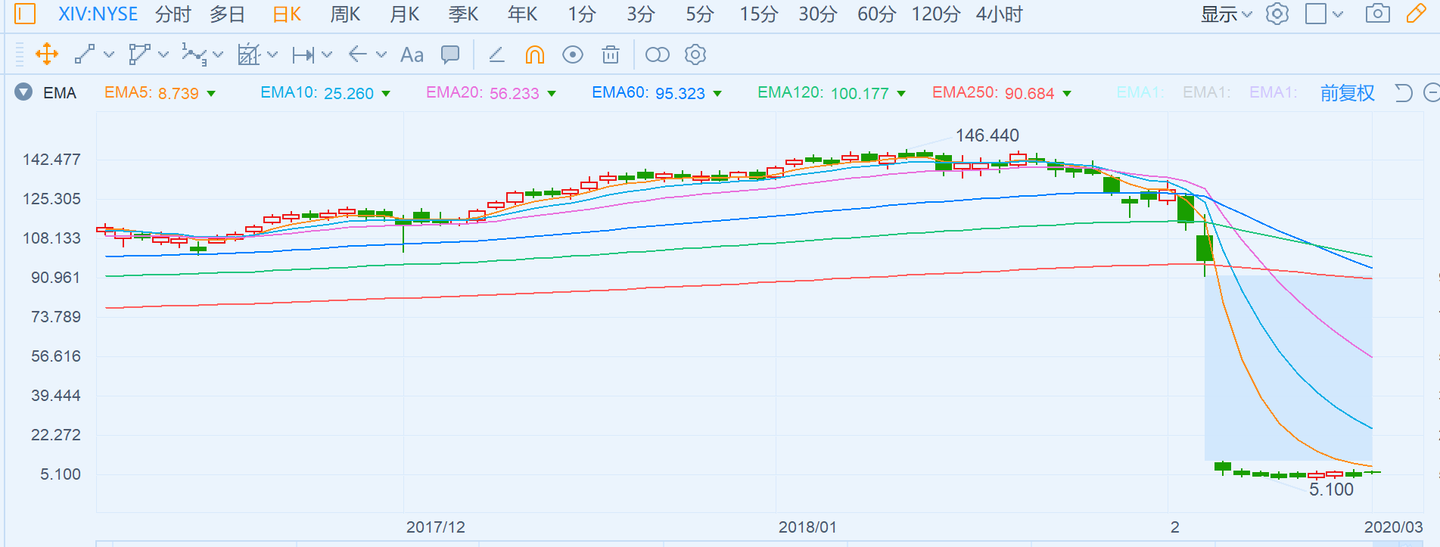Take a chart screenshot with camera icon
The image size is (1440, 547).
pos(1378,14)
